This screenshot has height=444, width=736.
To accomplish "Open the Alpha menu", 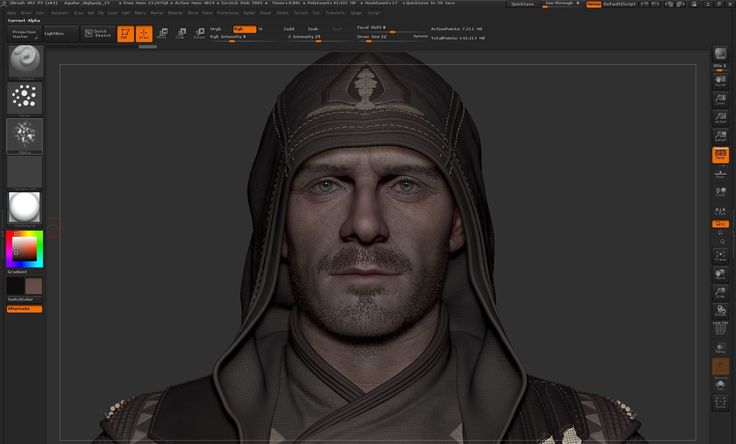I will pyautogui.click(x=12, y=13).
